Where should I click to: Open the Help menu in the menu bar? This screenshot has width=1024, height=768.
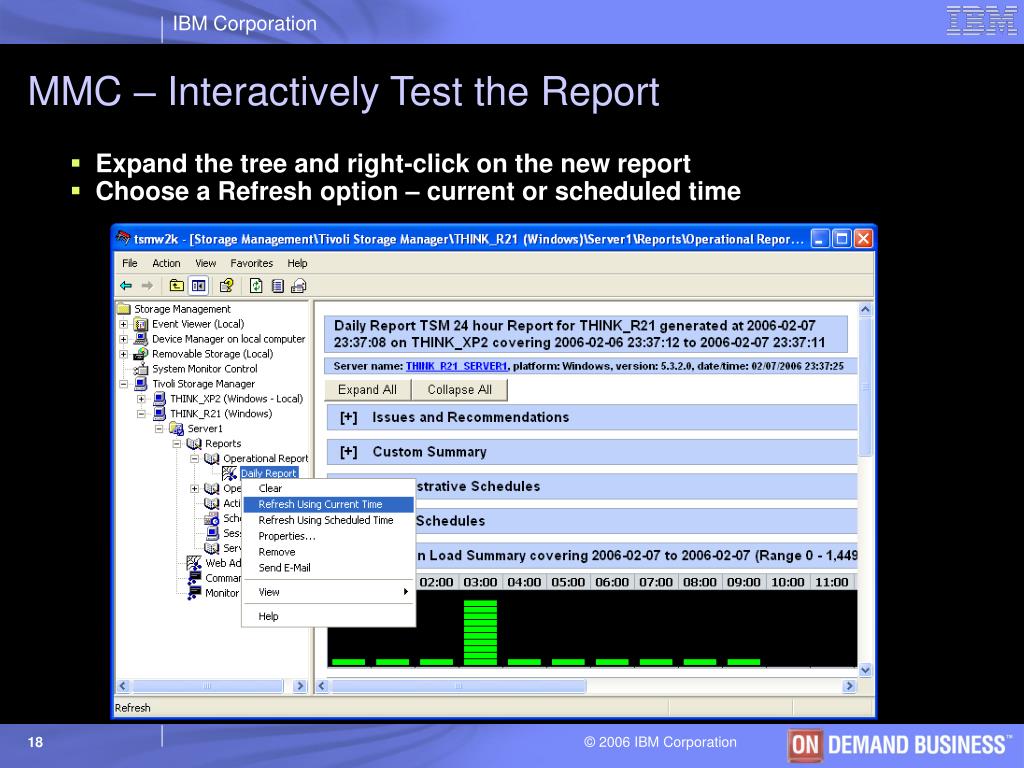[297, 263]
